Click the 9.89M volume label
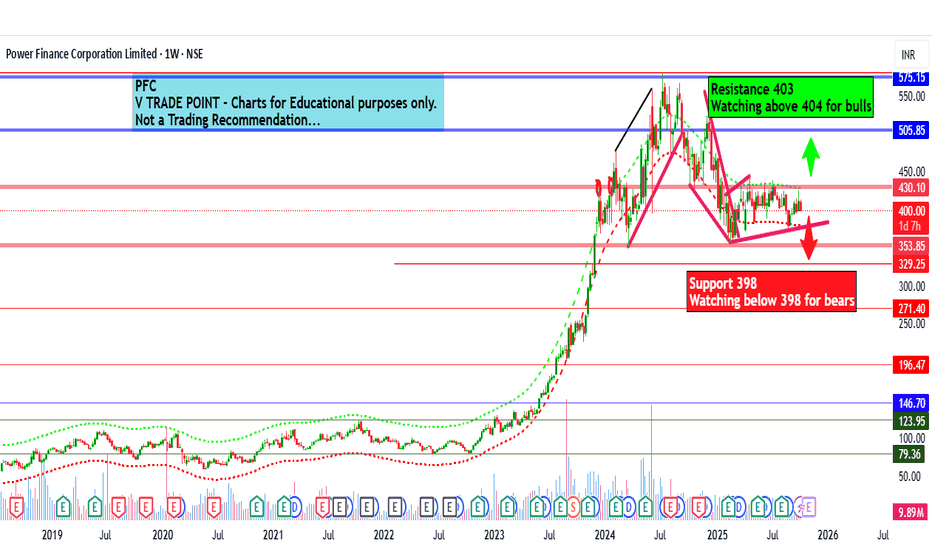The height and width of the screenshot is (550, 932). coord(911,512)
